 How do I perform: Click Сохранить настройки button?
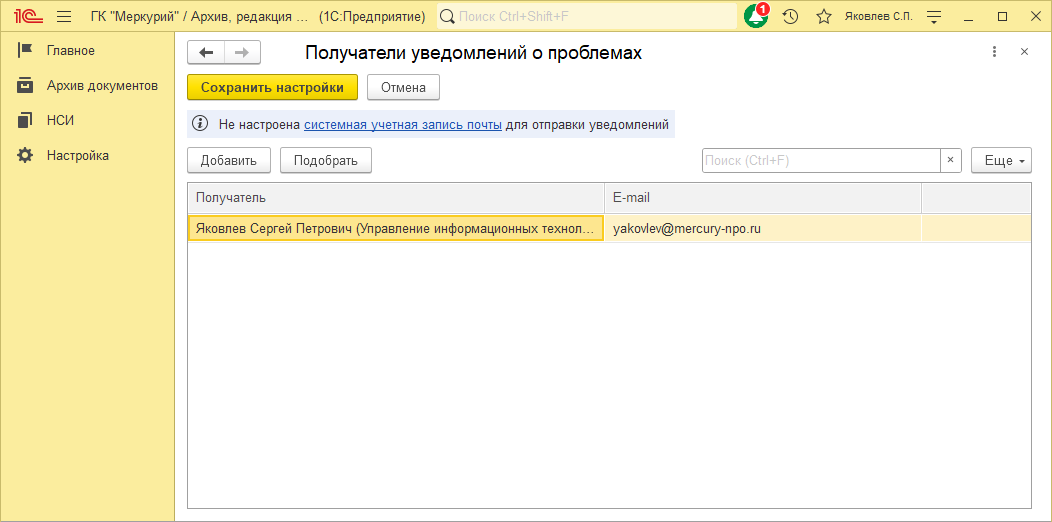click(272, 87)
